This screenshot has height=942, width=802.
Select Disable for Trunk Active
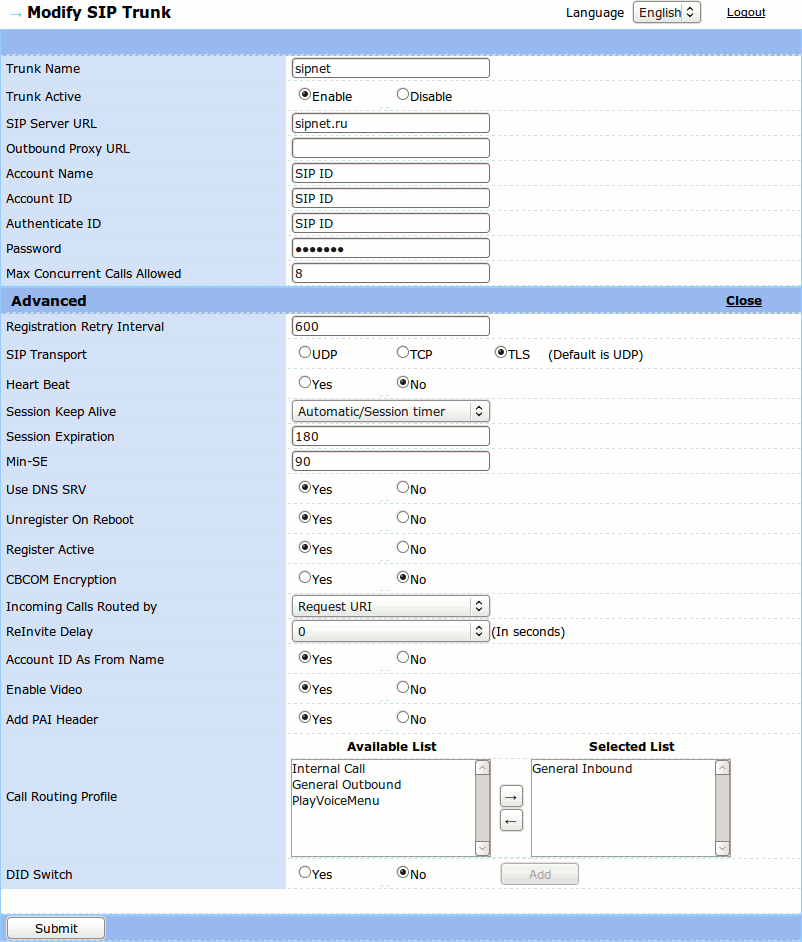pos(403,94)
